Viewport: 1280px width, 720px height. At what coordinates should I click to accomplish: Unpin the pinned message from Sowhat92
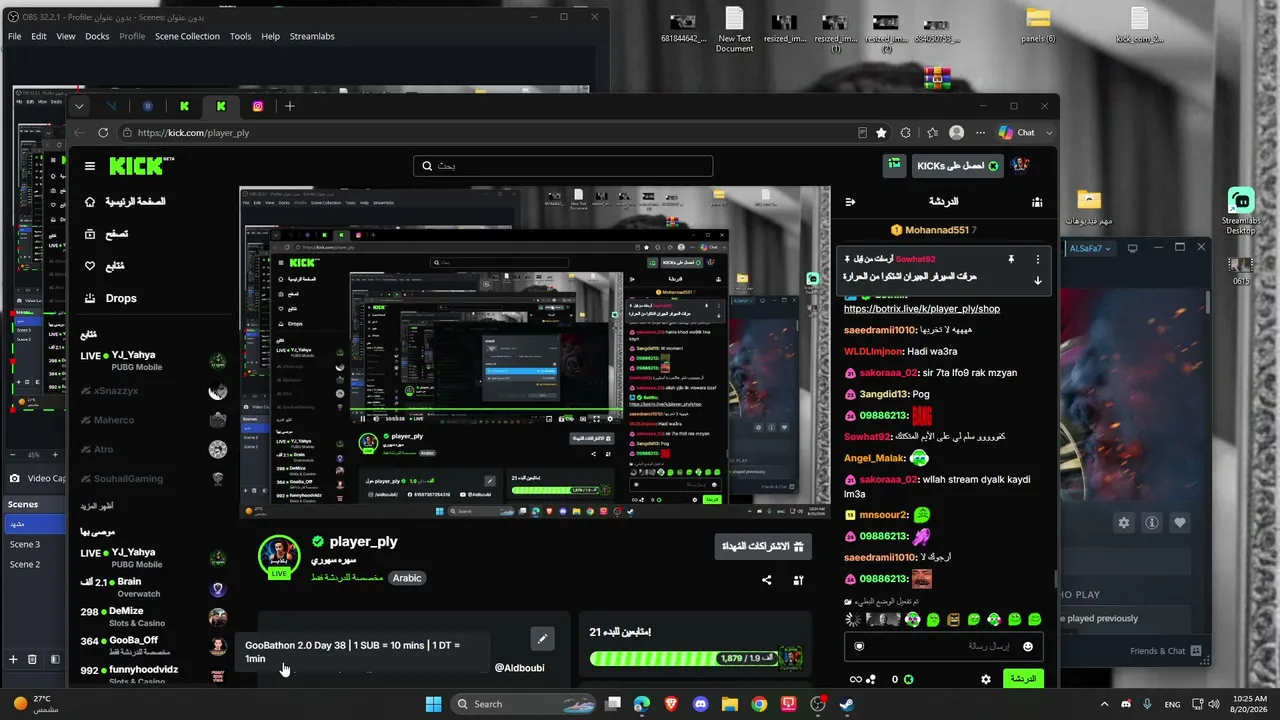pos(1011,259)
